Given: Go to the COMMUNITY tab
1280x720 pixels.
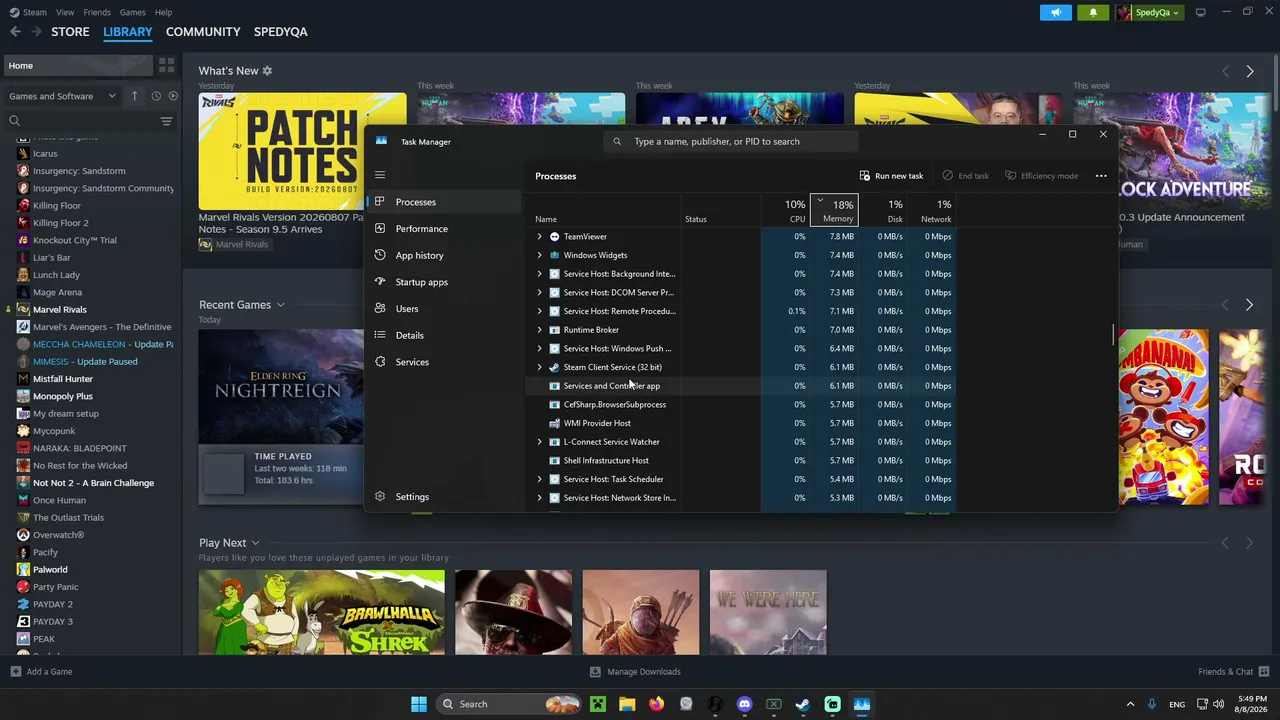Looking at the screenshot, I should pyautogui.click(x=203, y=32).
